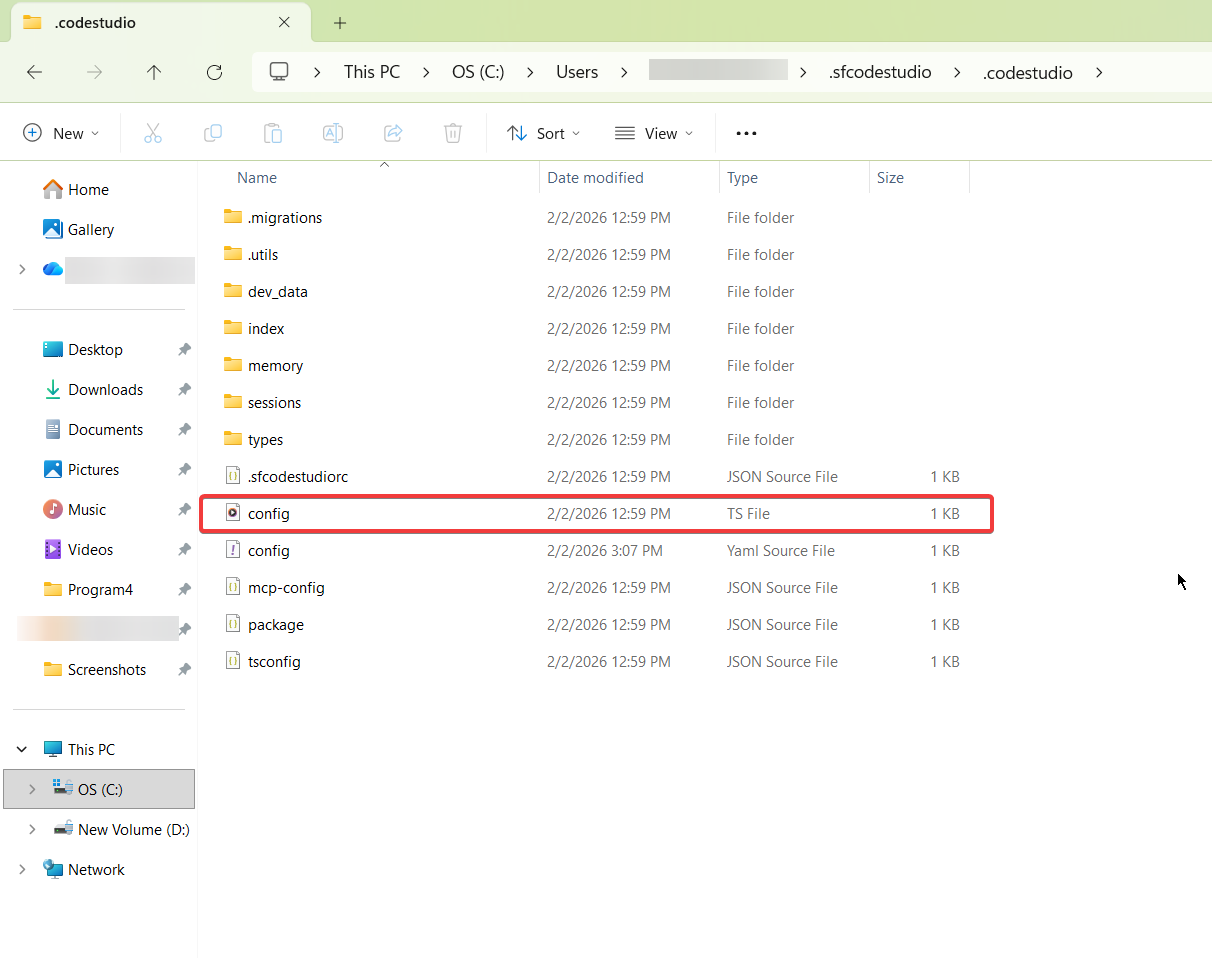This screenshot has height=958, width=1212.
Task: Open the Sort dropdown menu
Action: click(x=544, y=133)
